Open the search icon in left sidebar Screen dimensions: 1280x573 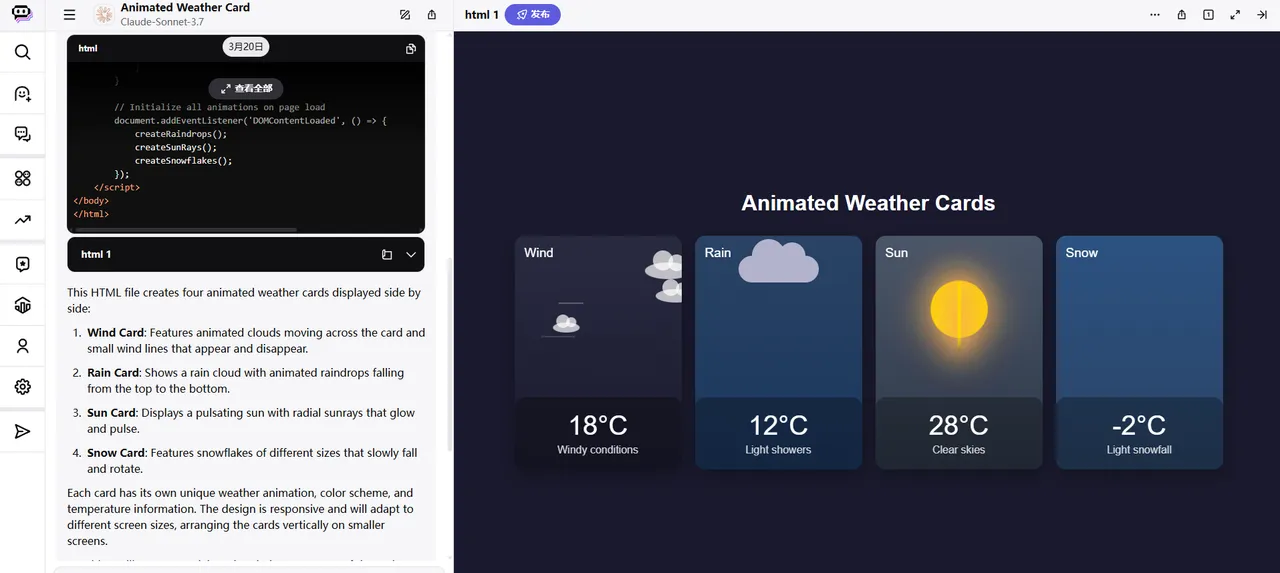click(x=22, y=52)
